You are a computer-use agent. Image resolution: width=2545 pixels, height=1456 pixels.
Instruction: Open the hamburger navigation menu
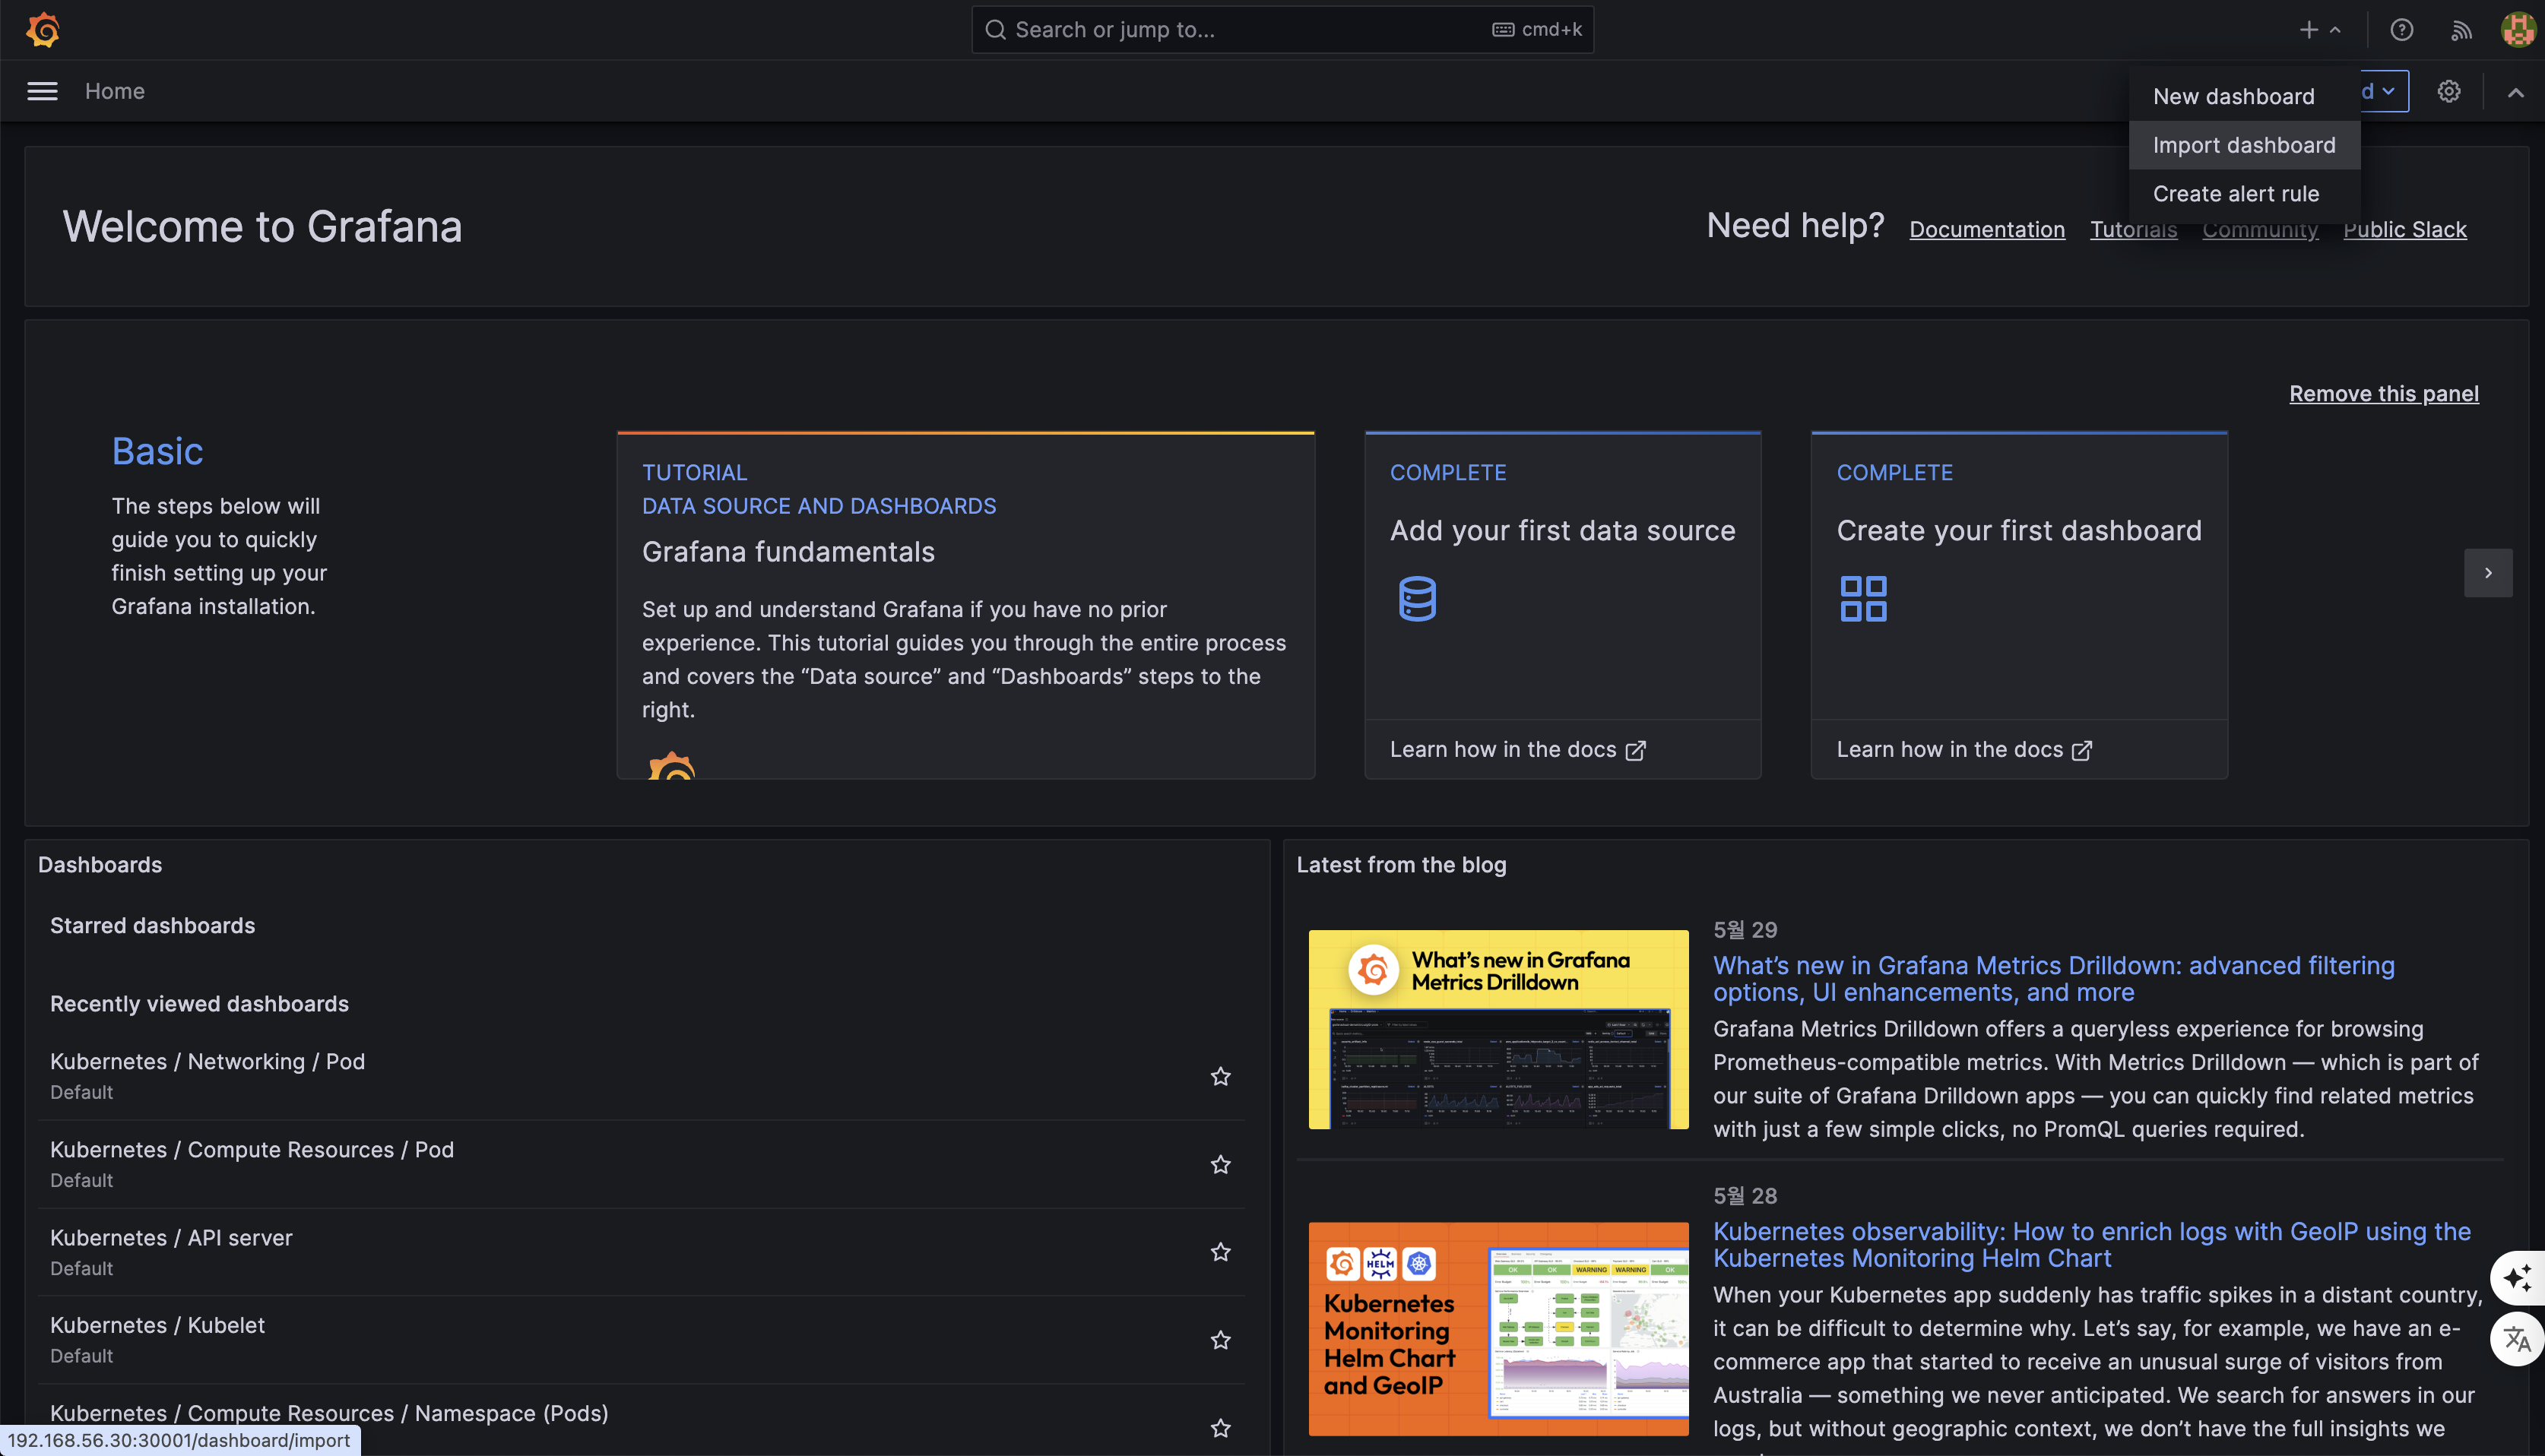point(42,91)
